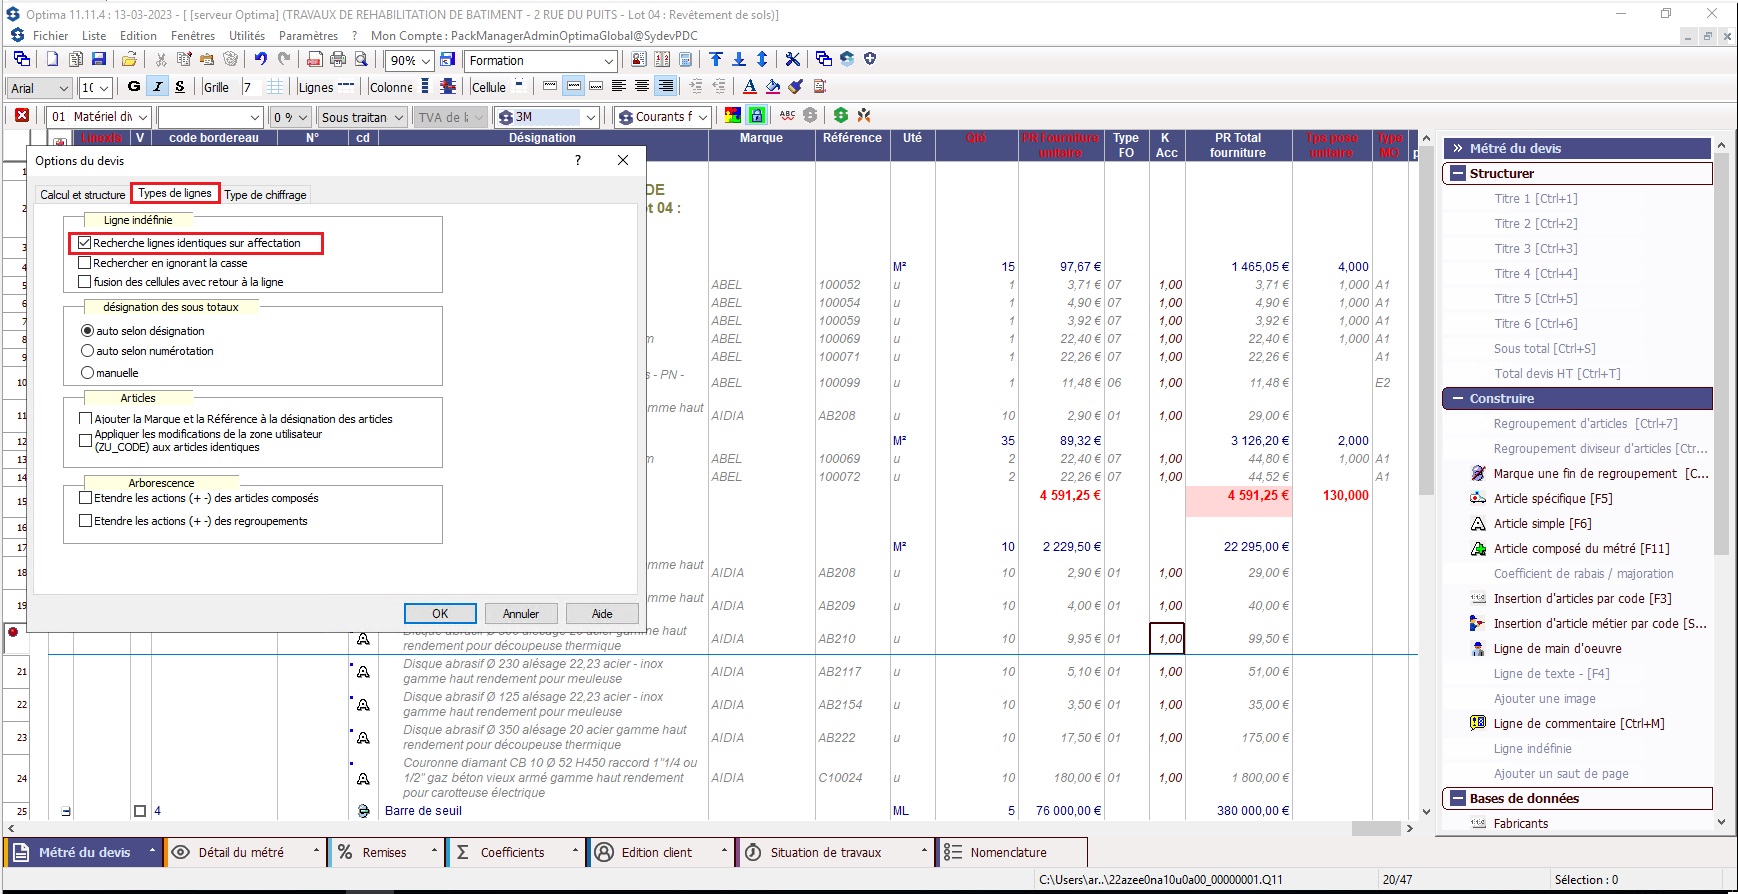Insert Article spécifique [F5] from side panel

click(x=1552, y=498)
